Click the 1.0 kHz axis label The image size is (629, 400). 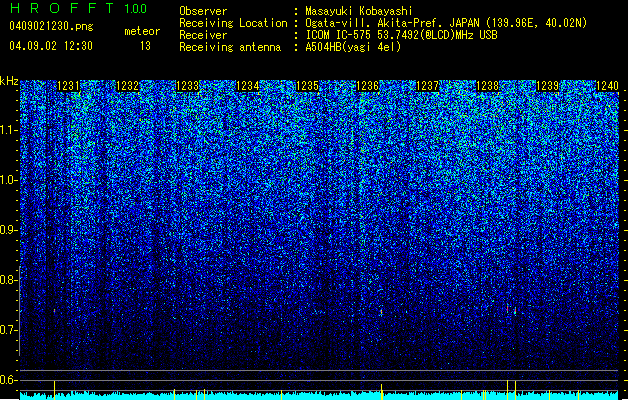[x=9, y=180]
